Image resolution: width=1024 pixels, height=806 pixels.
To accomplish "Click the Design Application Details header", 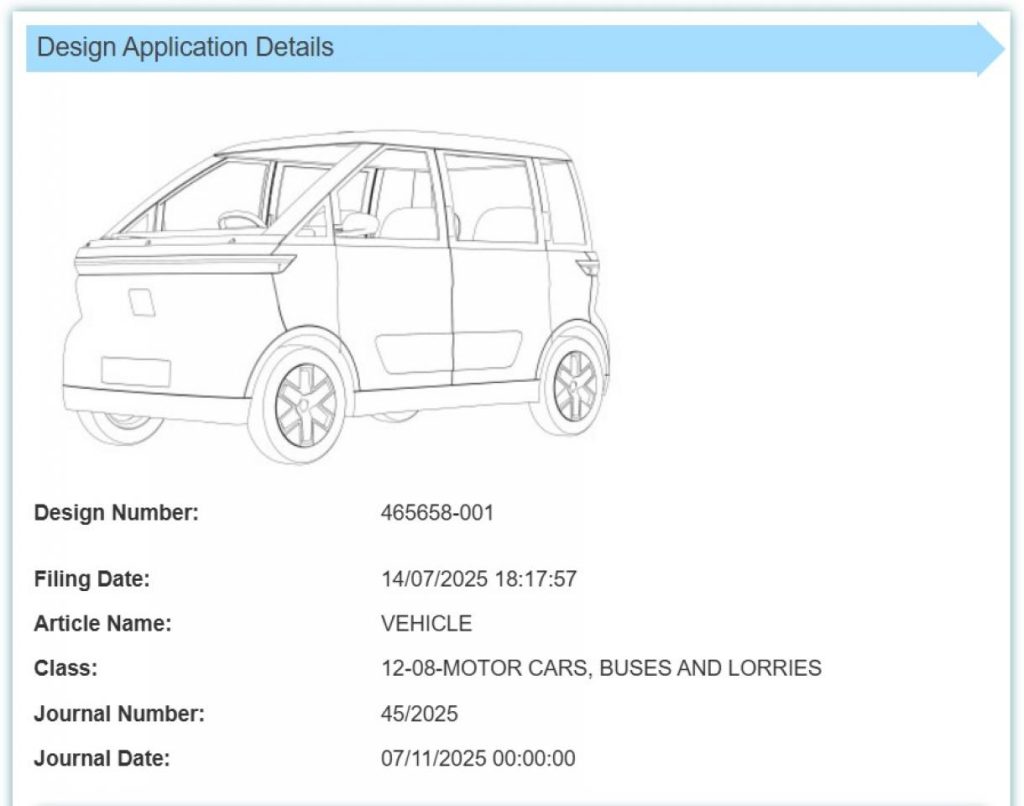I will 185,46.
